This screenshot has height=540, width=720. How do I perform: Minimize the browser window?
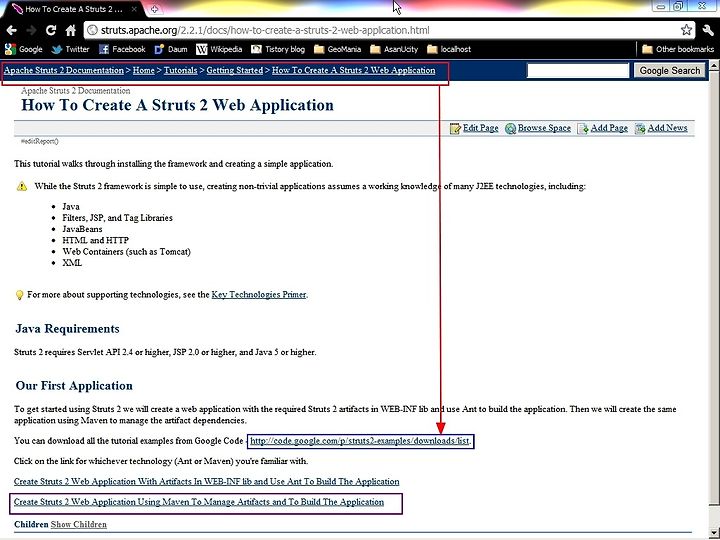tap(661, 6)
